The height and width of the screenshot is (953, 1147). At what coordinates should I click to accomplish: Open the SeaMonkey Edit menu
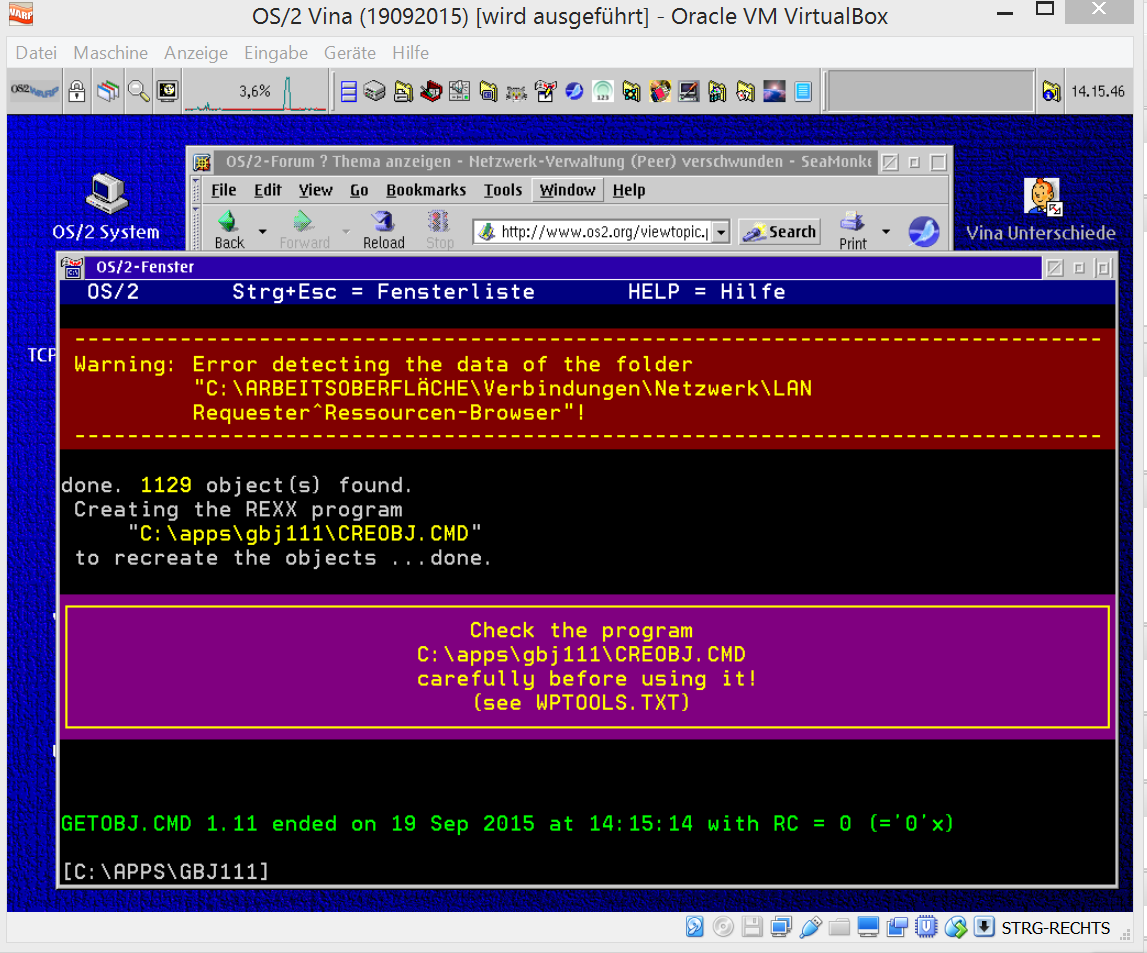[268, 190]
